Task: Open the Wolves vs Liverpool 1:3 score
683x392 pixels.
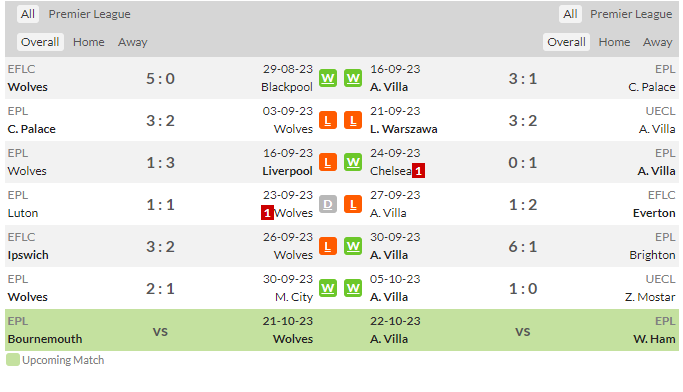Action: pos(160,163)
